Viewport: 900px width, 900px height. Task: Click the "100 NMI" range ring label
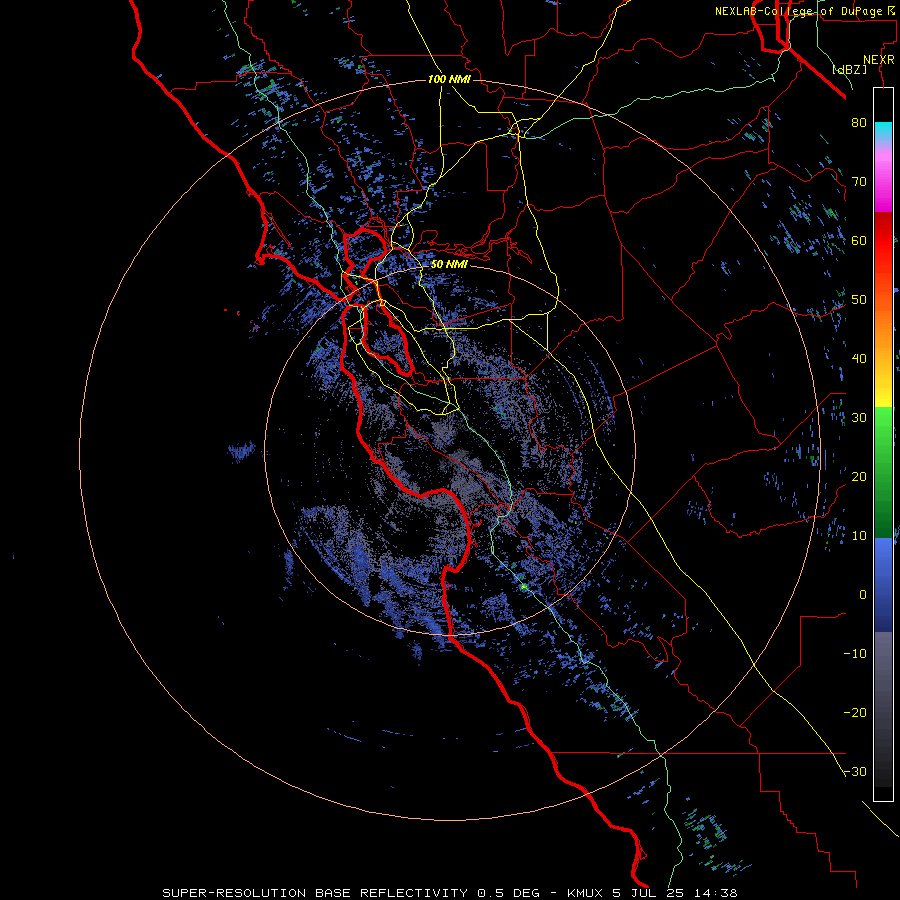[449, 79]
